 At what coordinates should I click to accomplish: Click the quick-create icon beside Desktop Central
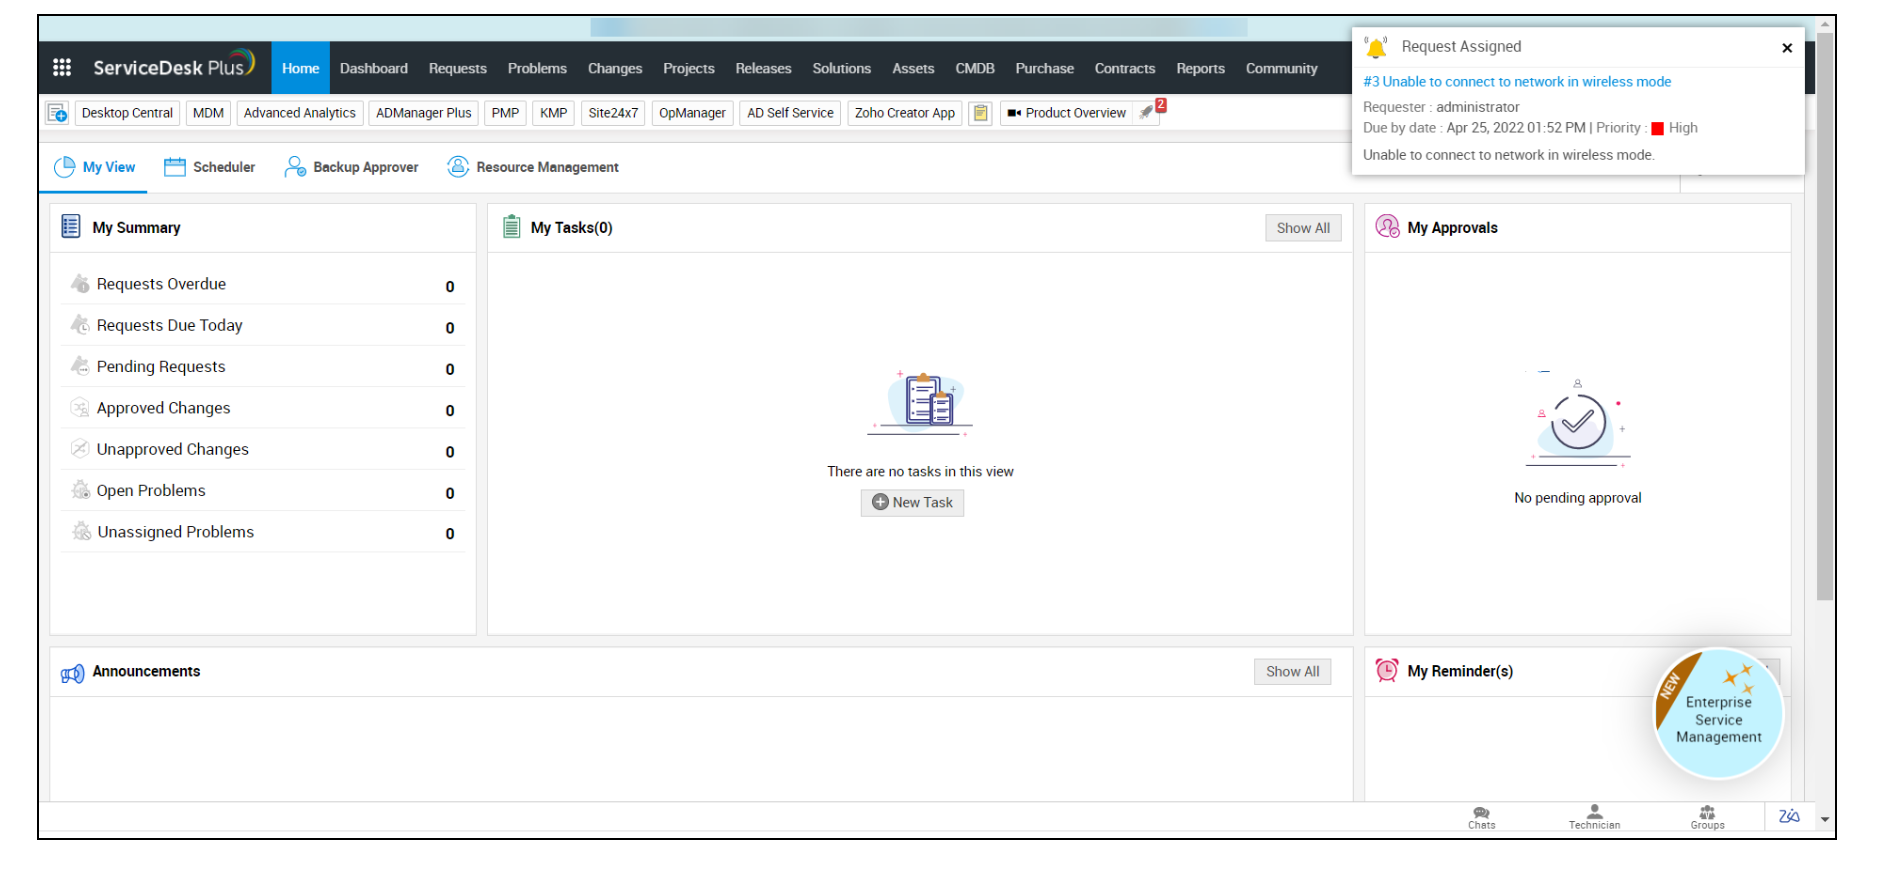coord(58,113)
